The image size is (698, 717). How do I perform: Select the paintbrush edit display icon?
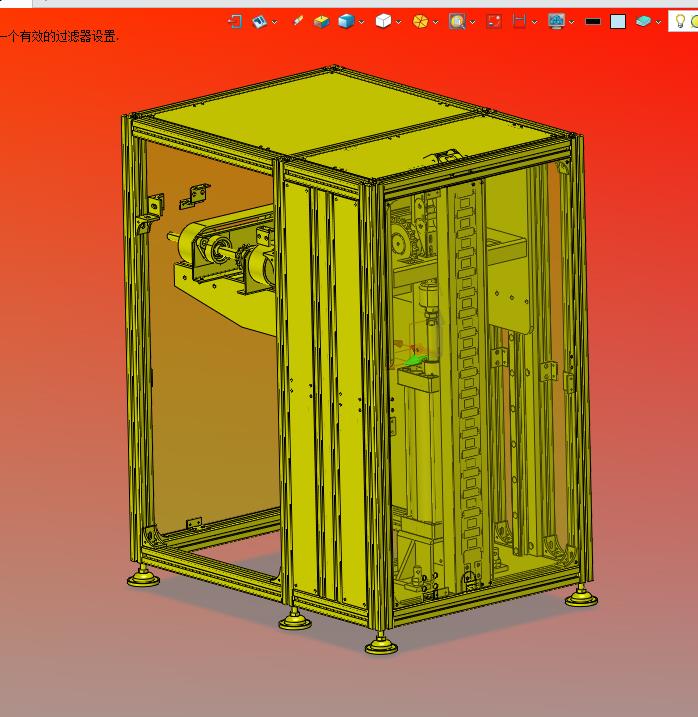pos(298,21)
